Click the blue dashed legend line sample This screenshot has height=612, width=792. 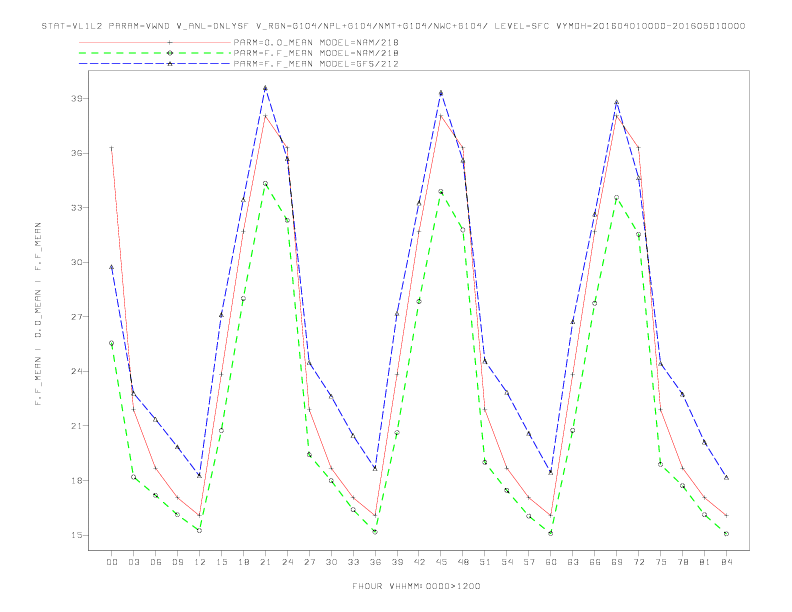[x=155, y=64]
